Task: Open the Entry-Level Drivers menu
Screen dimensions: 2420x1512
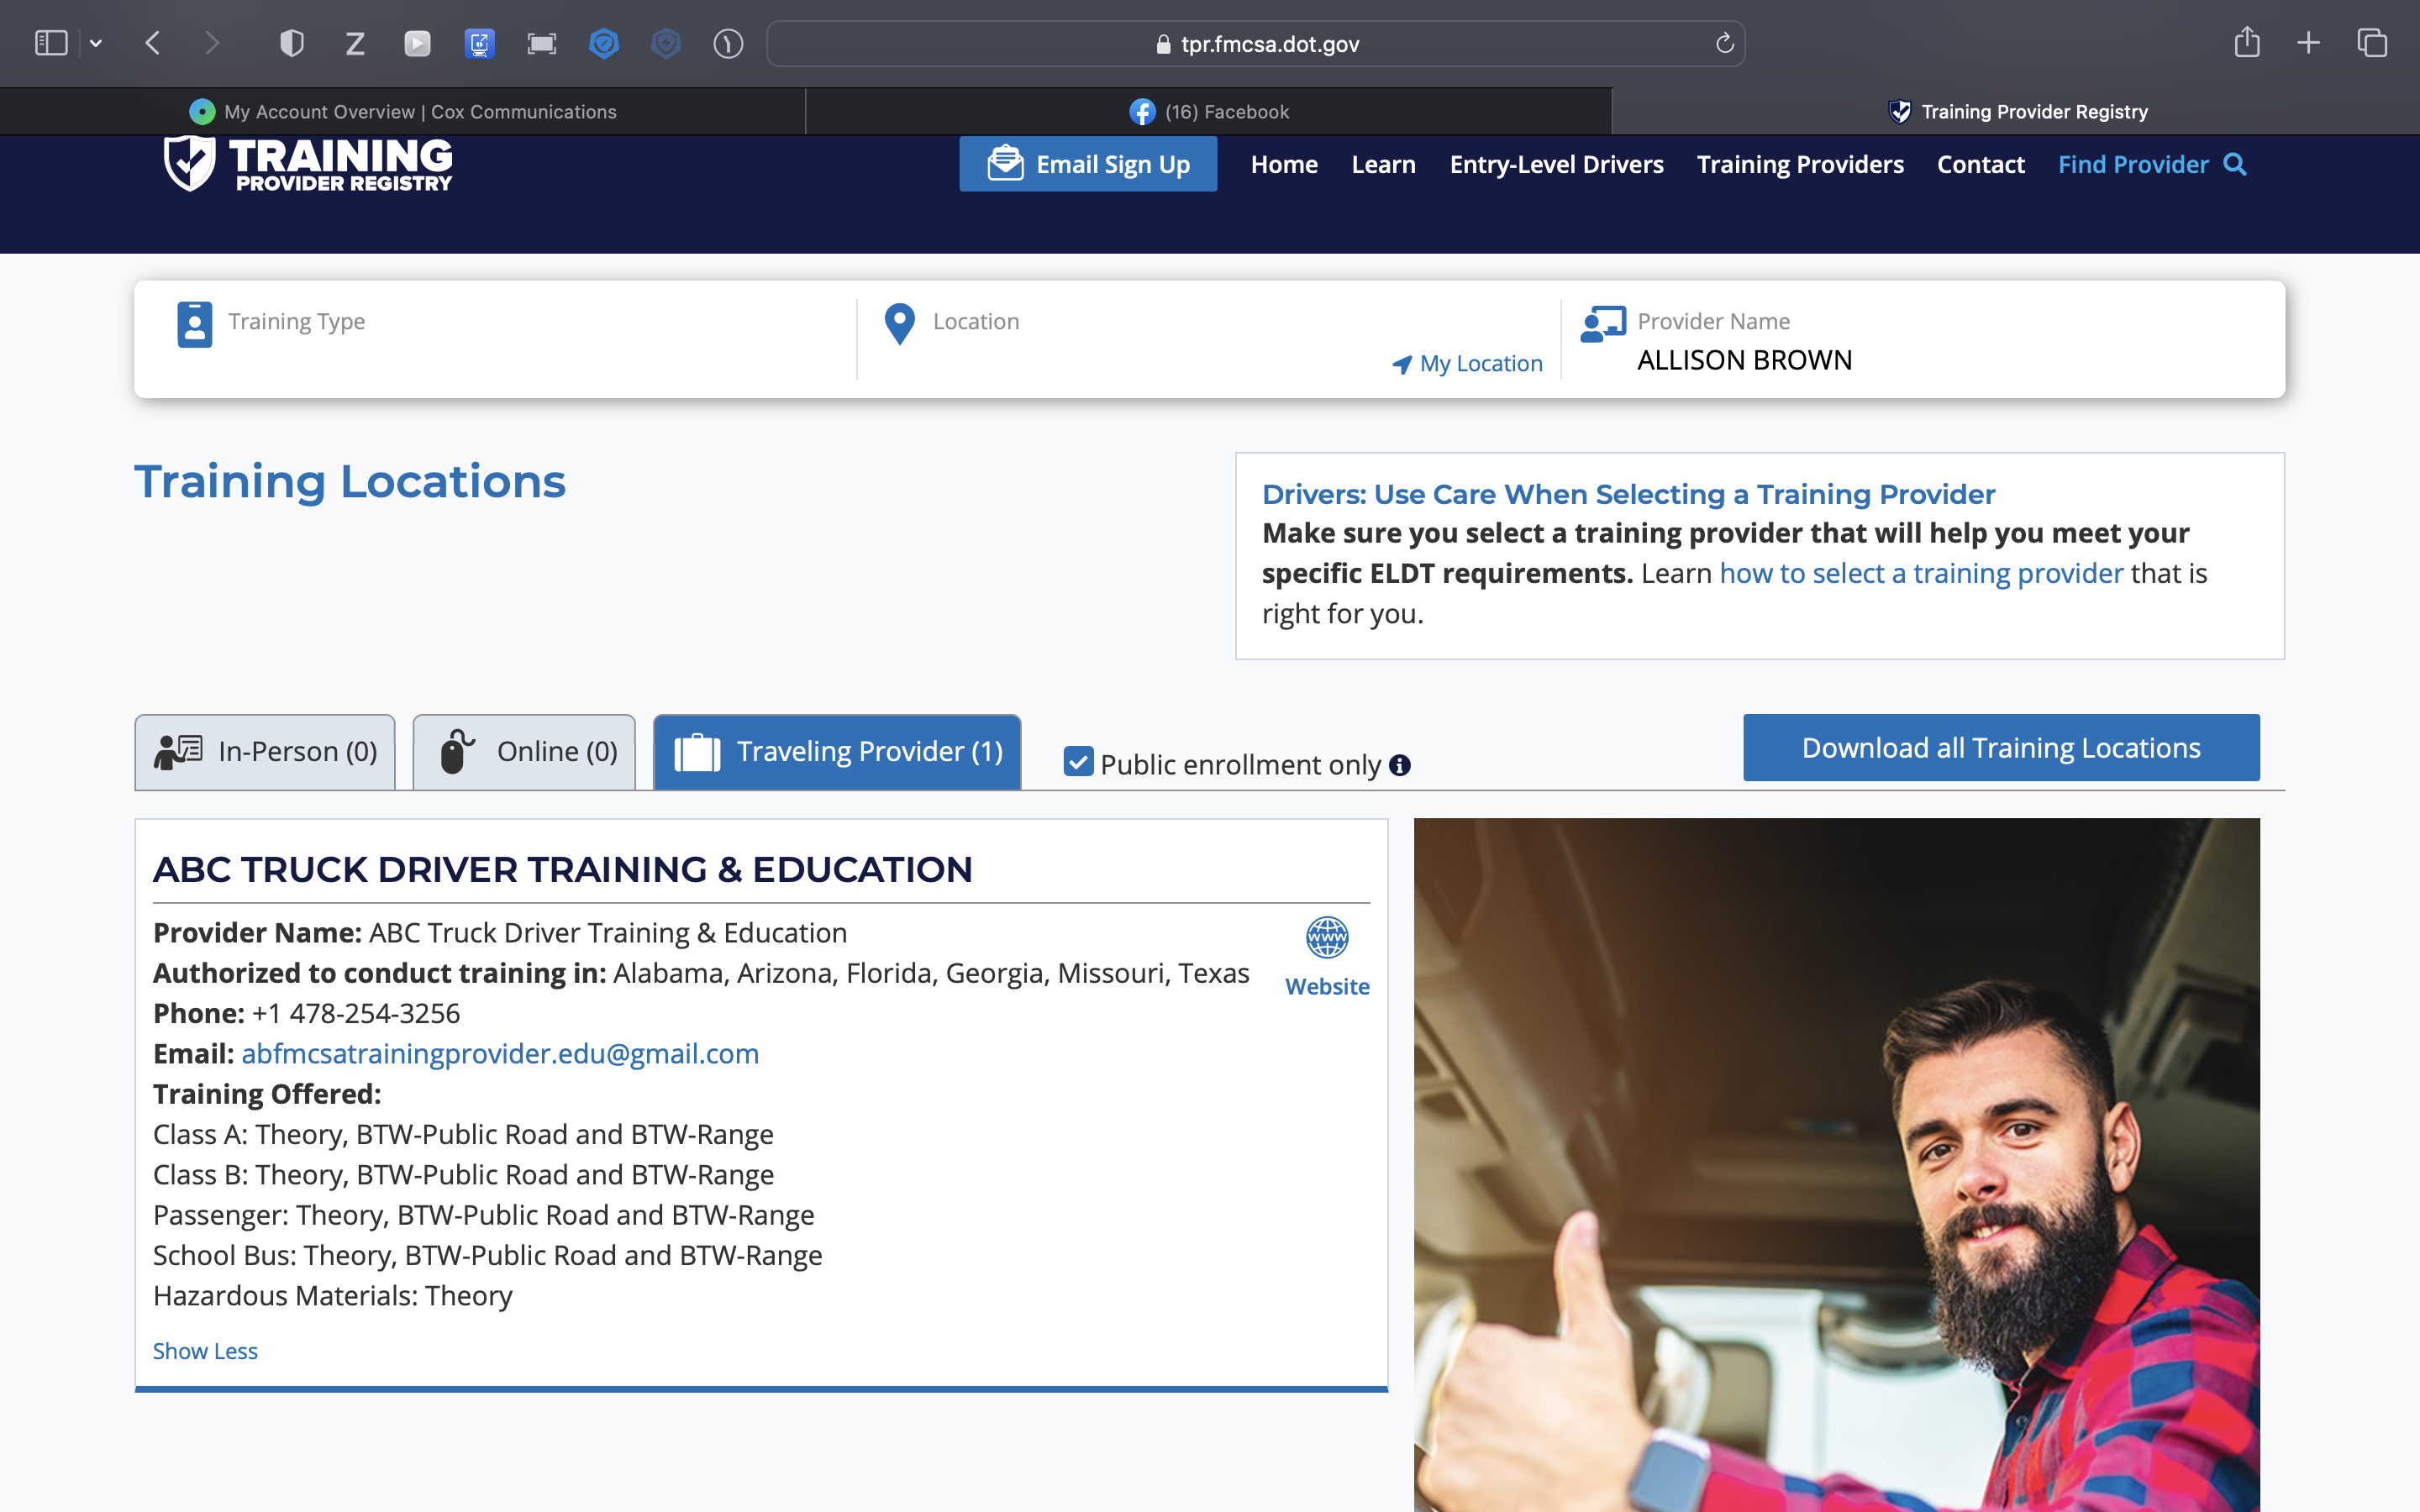Action: (x=1556, y=165)
